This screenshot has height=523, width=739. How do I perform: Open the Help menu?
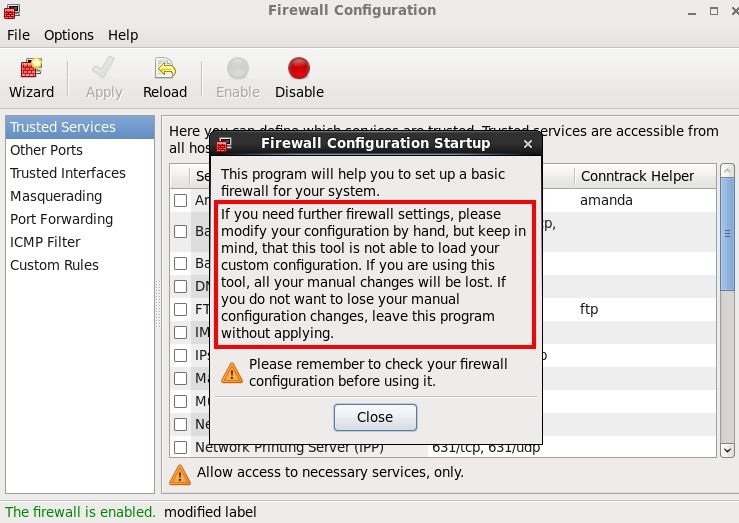(123, 35)
